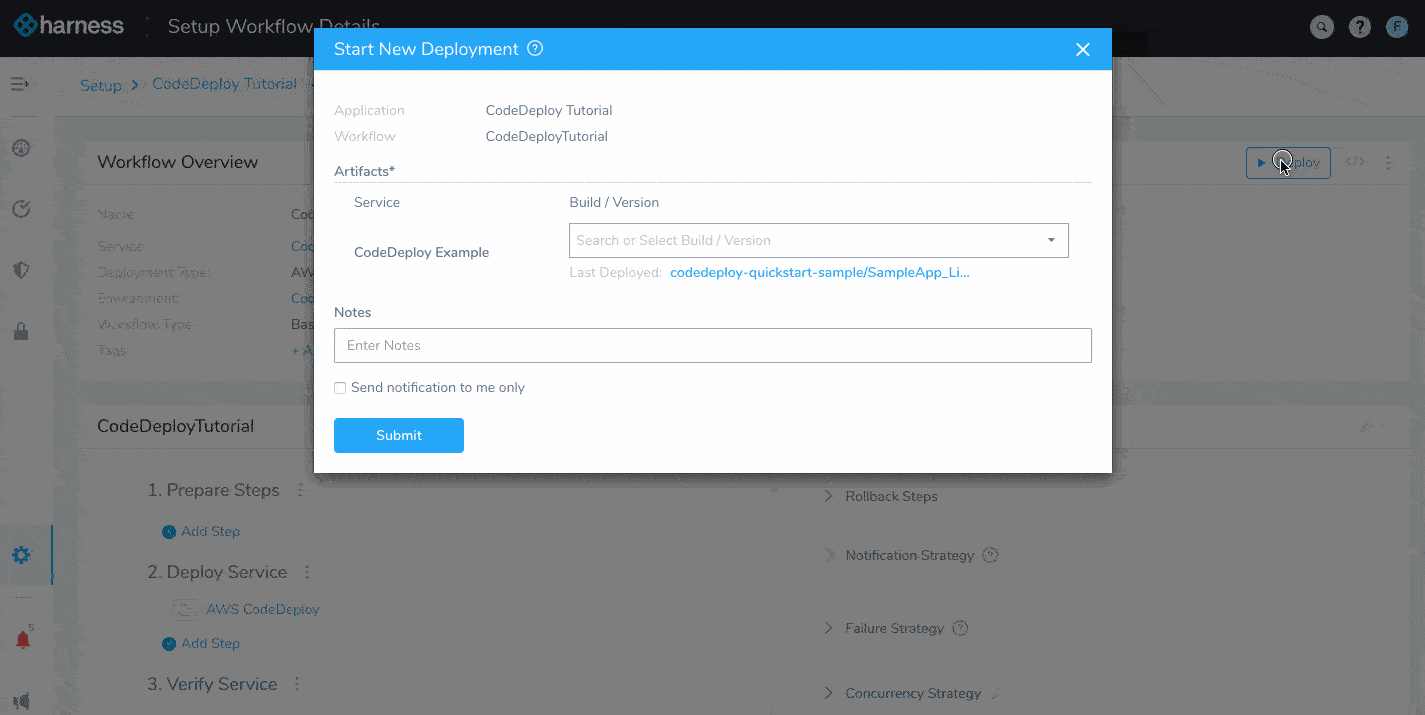Open help icon beside Start New Deployment
The image size is (1425, 715).
[x=535, y=48]
